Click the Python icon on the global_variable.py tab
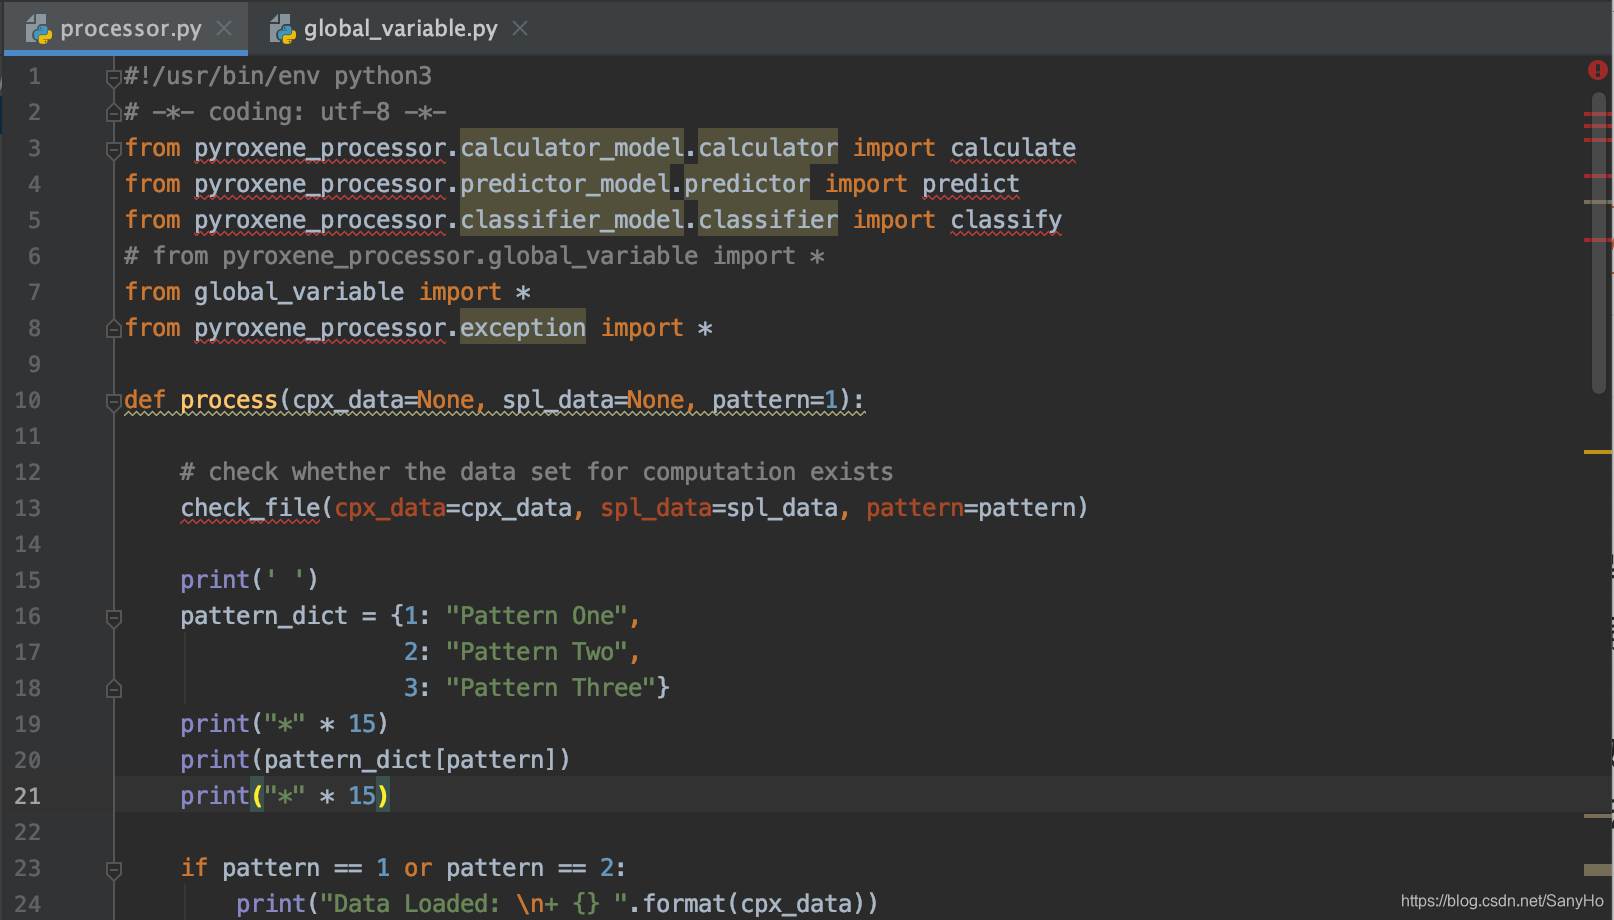1614x920 pixels. (283, 28)
